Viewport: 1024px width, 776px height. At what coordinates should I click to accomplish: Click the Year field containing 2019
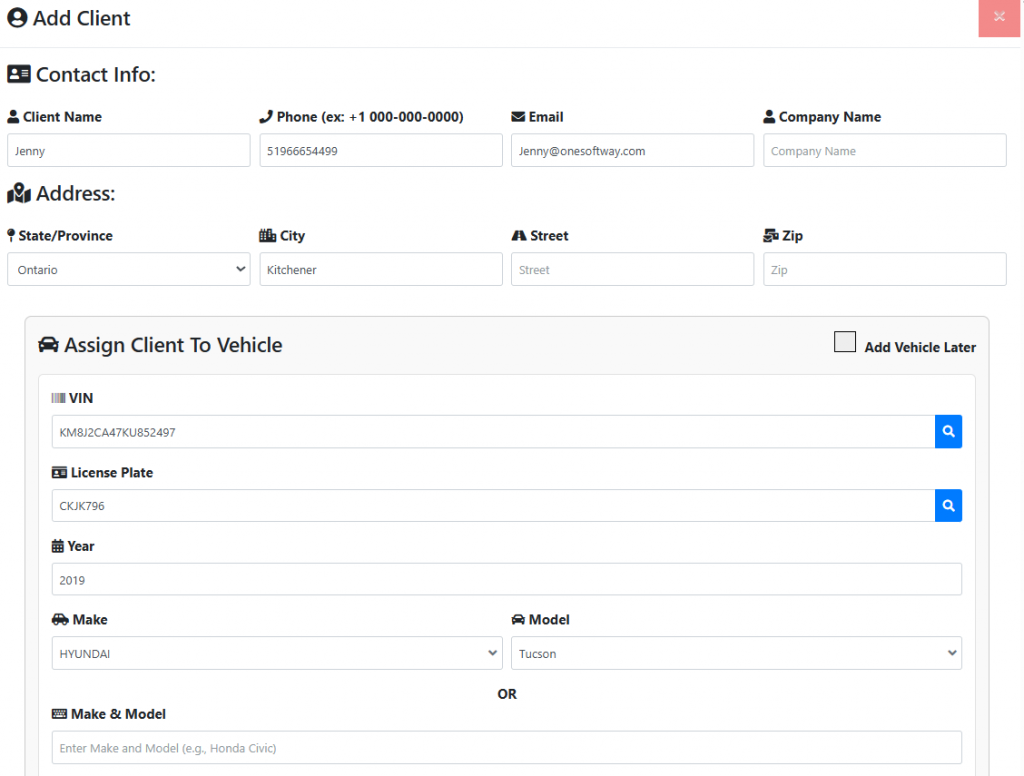click(506, 580)
